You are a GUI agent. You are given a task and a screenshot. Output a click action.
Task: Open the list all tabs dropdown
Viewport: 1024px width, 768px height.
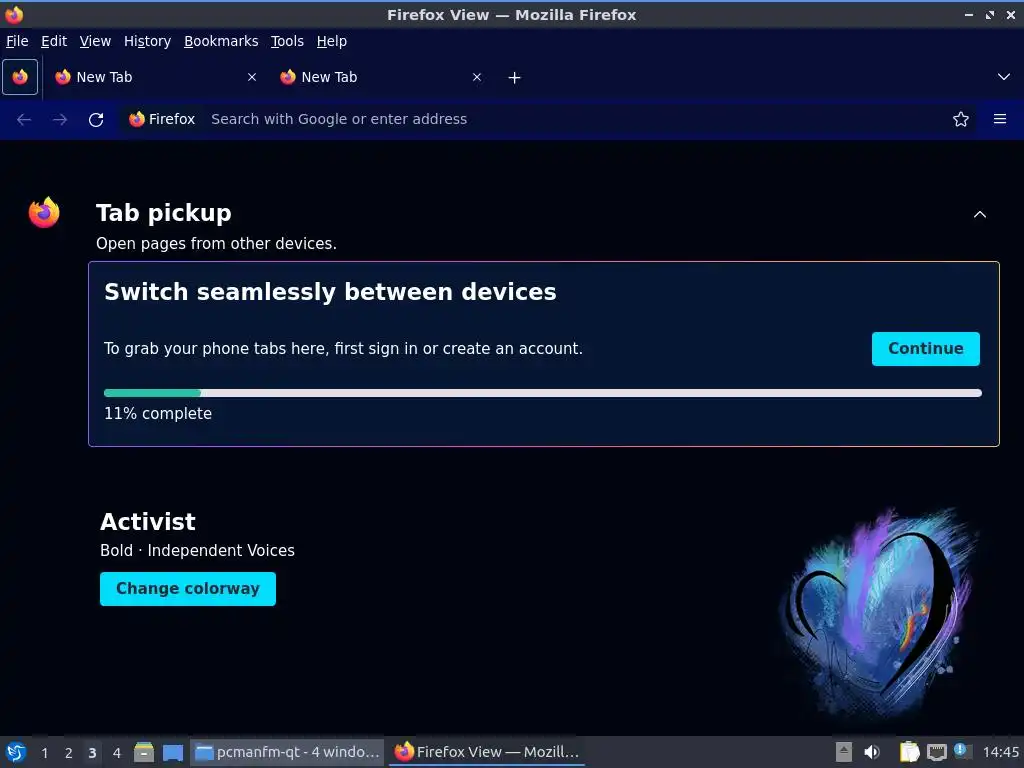coord(1004,77)
